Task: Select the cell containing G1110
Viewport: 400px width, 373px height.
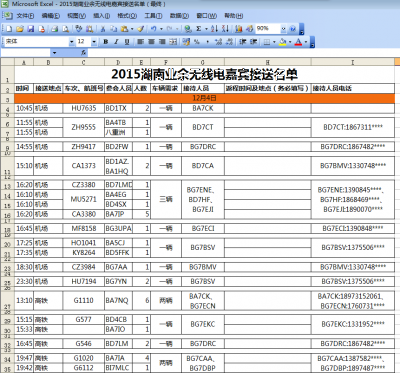Action: 83,300
